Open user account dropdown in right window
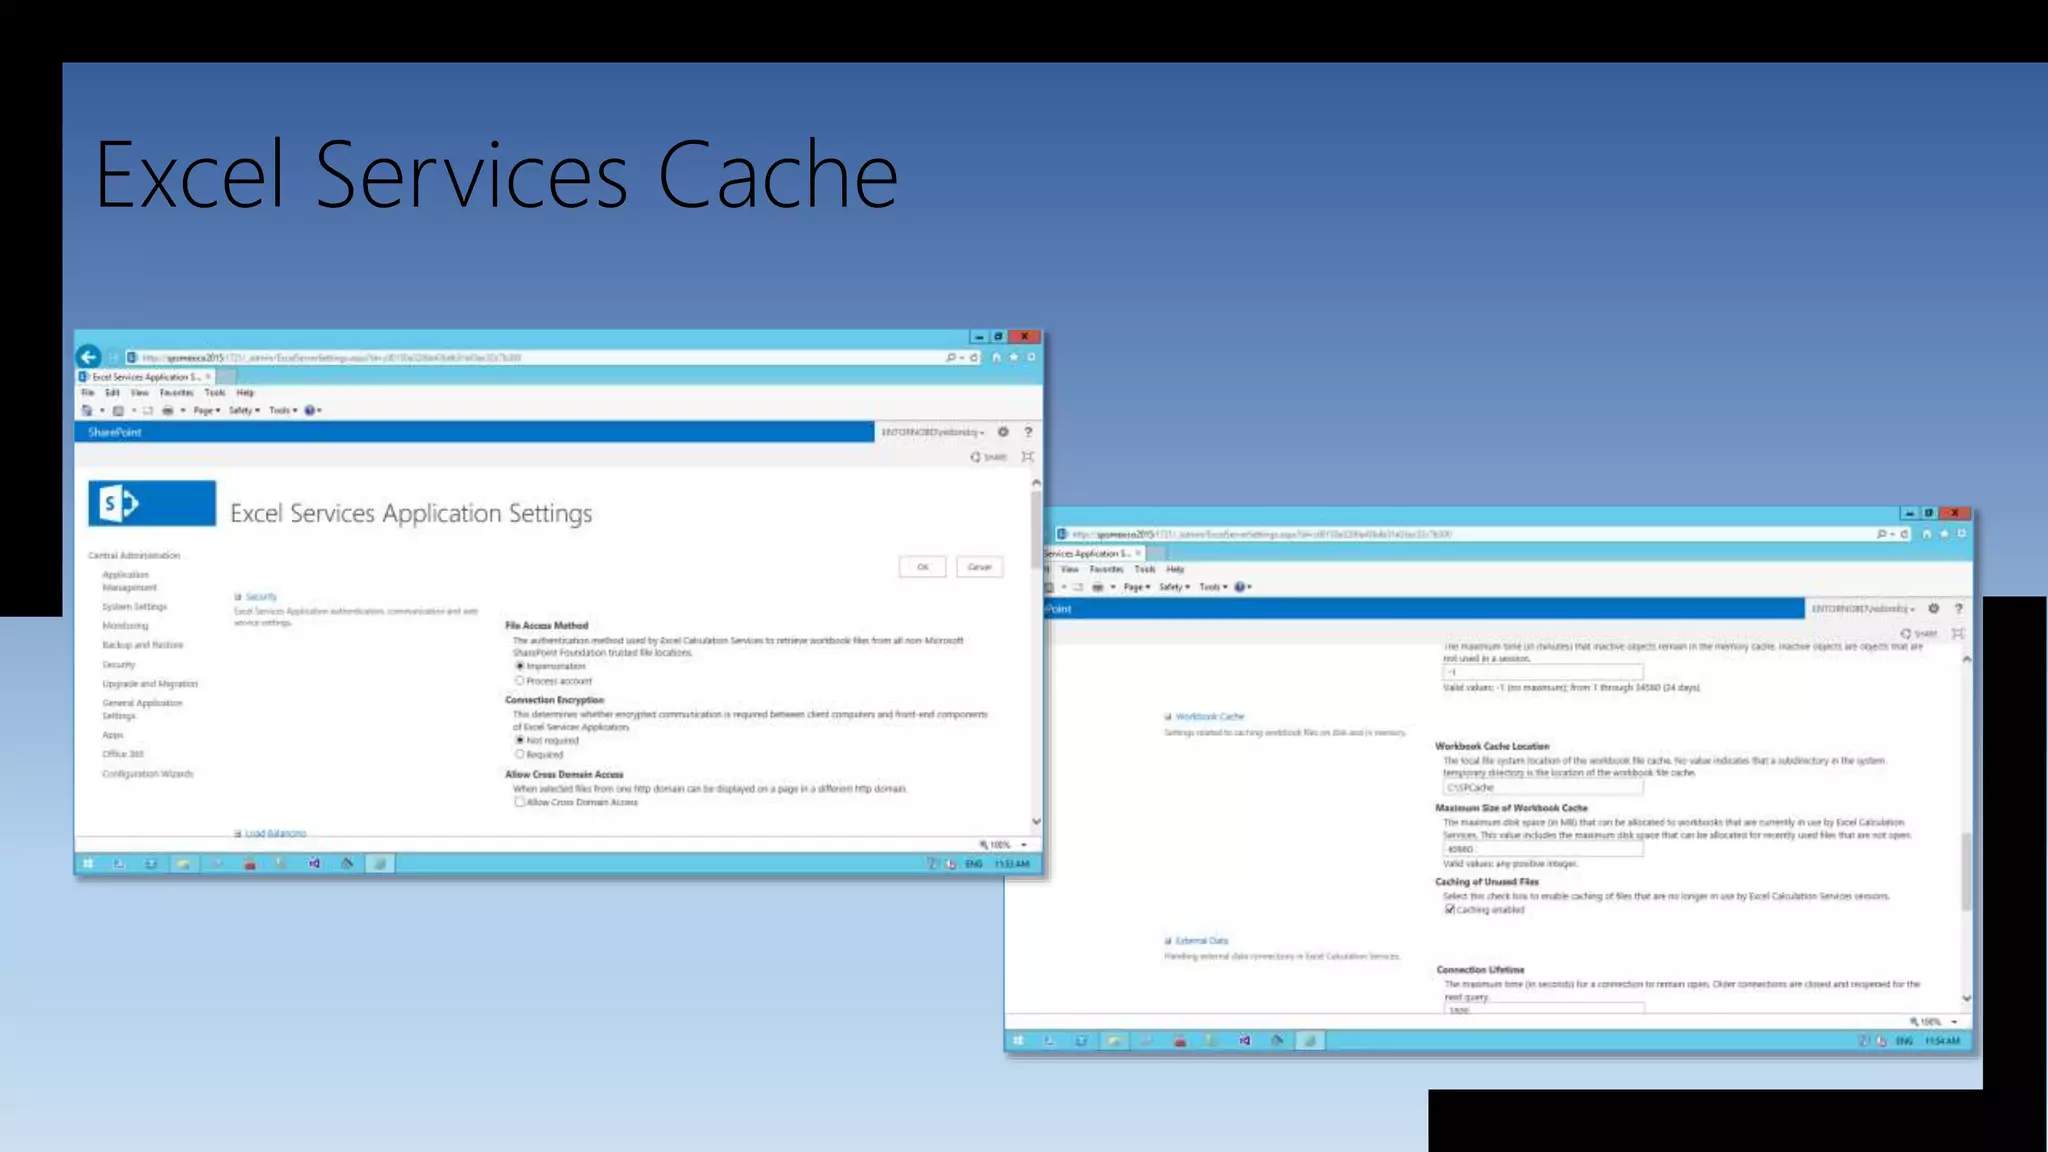2048x1152 pixels. [x=1864, y=609]
